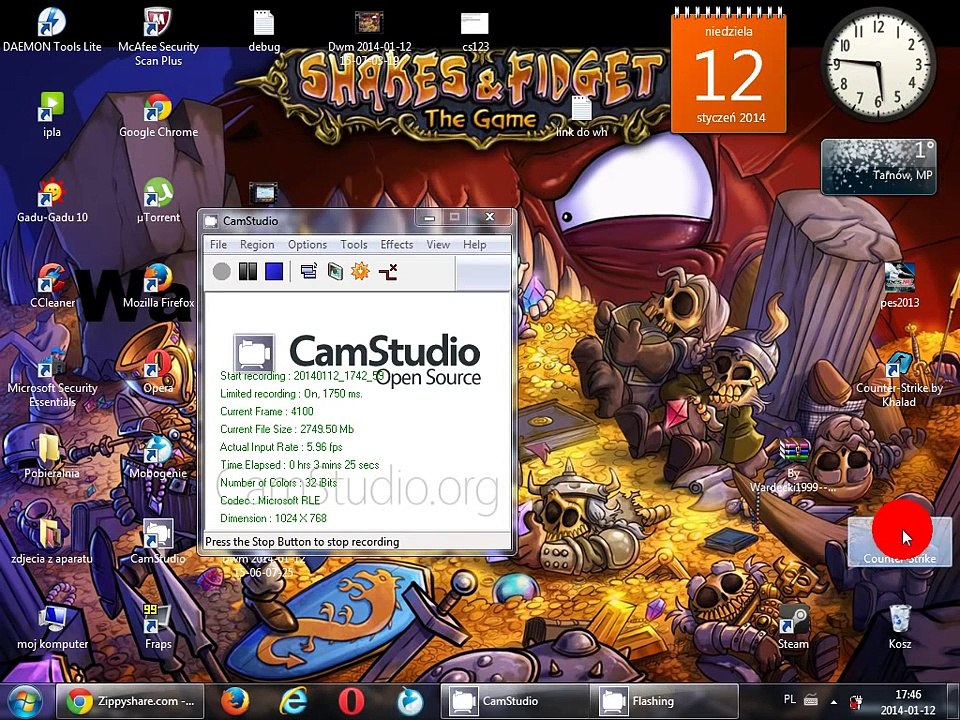Click autopan toolbar icon in CamStudio

(388, 271)
